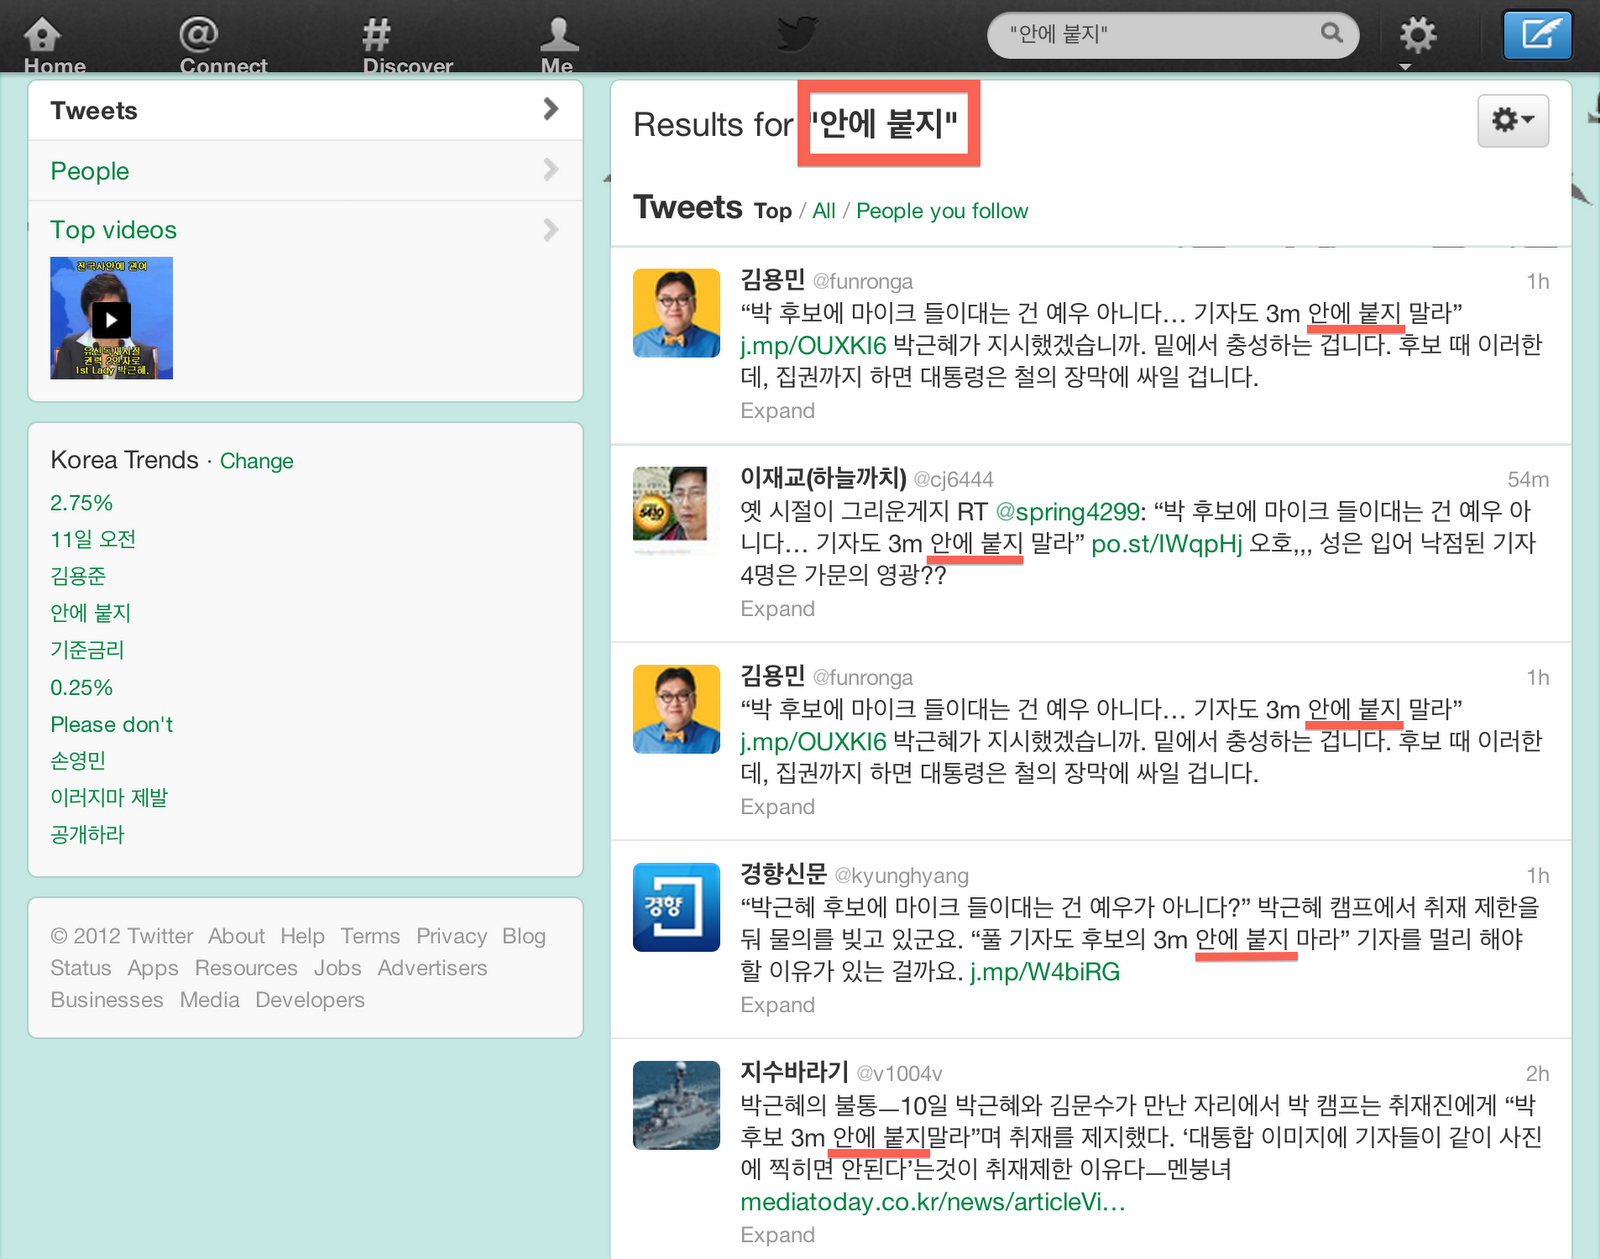
Task: Click the search magnifier icon
Action: (1331, 33)
